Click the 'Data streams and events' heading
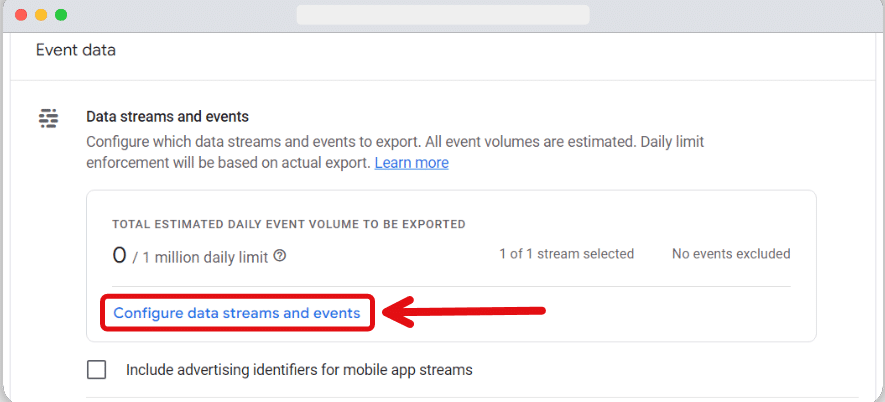 (x=167, y=117)
